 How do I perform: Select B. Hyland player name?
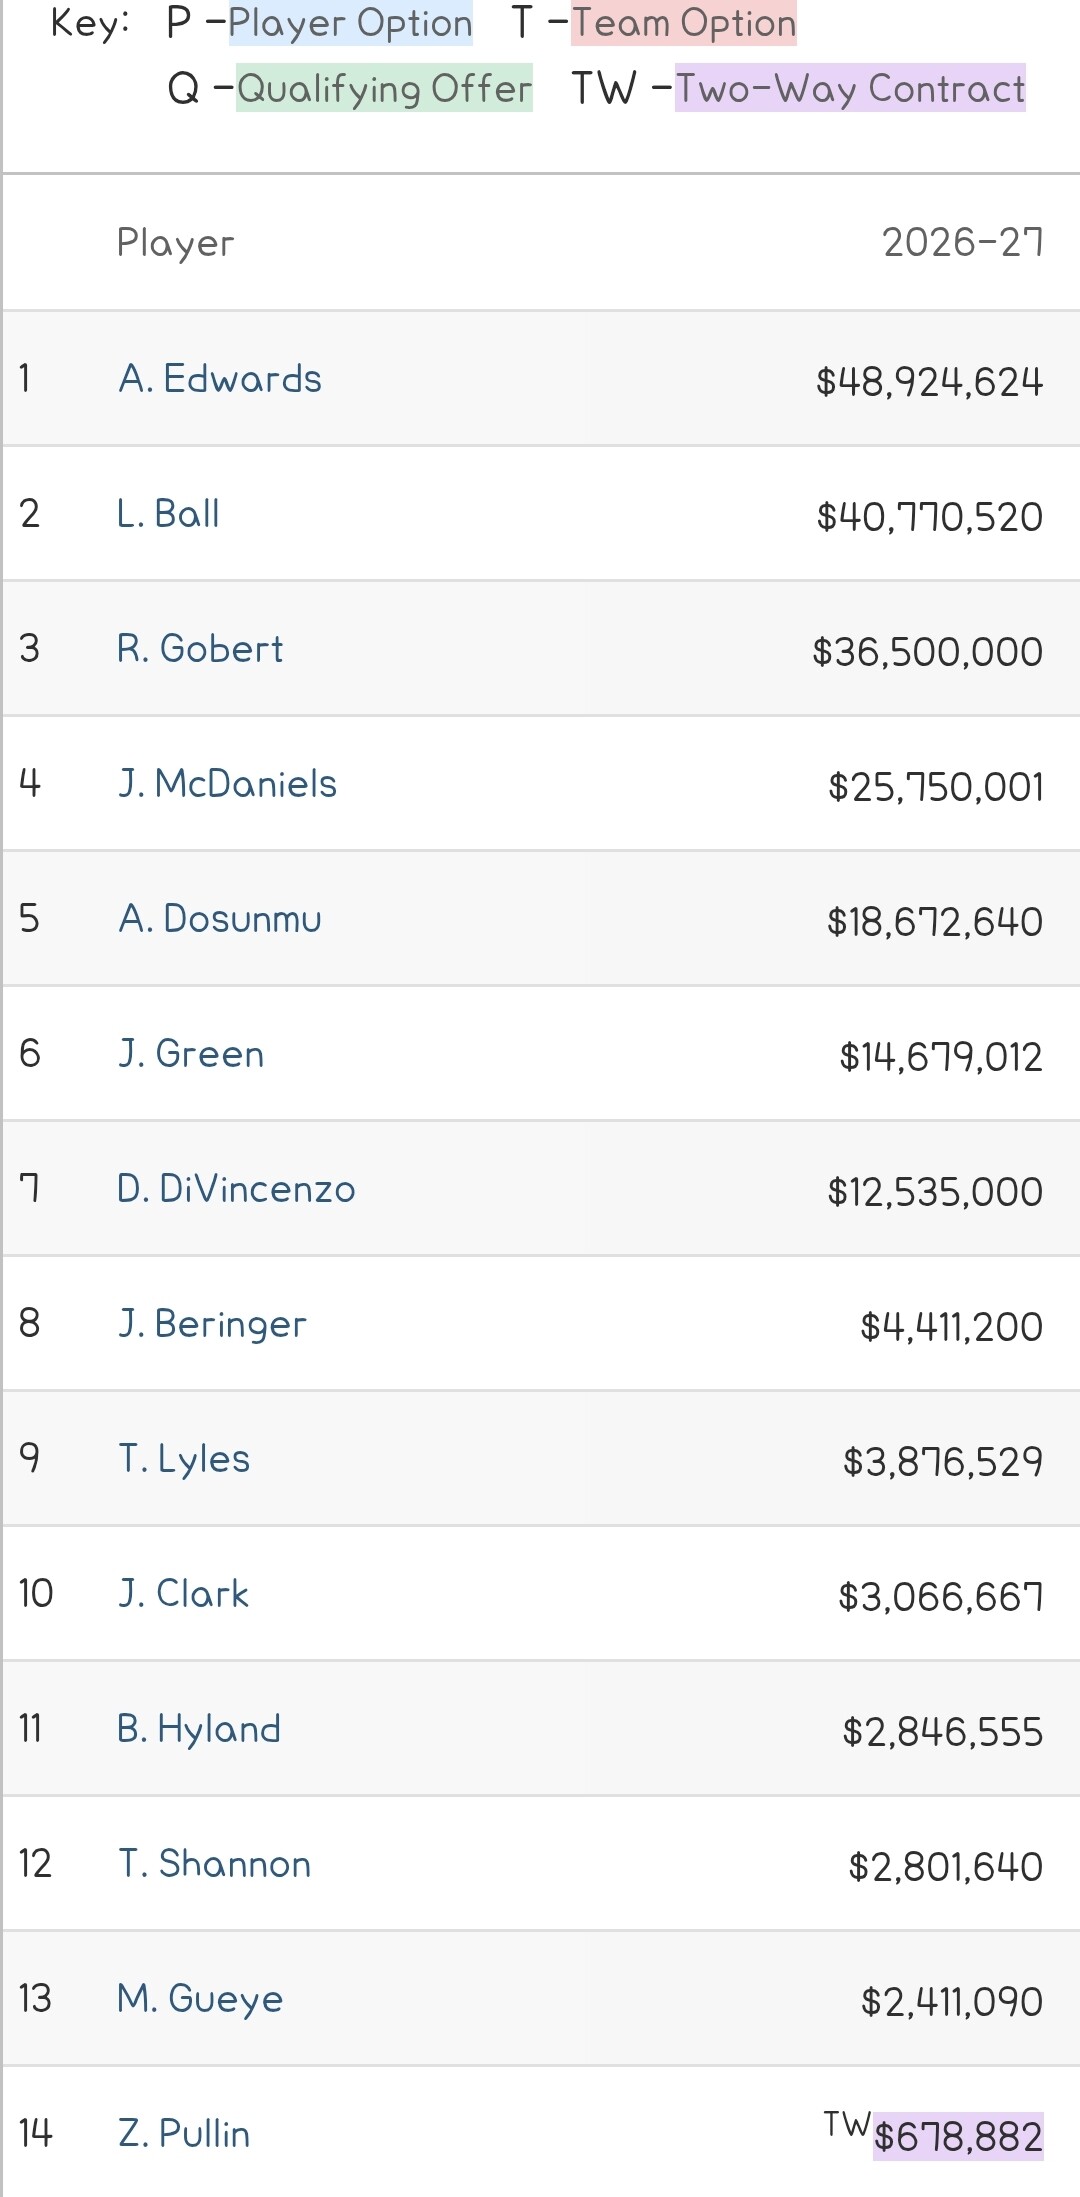(199, 1729)
